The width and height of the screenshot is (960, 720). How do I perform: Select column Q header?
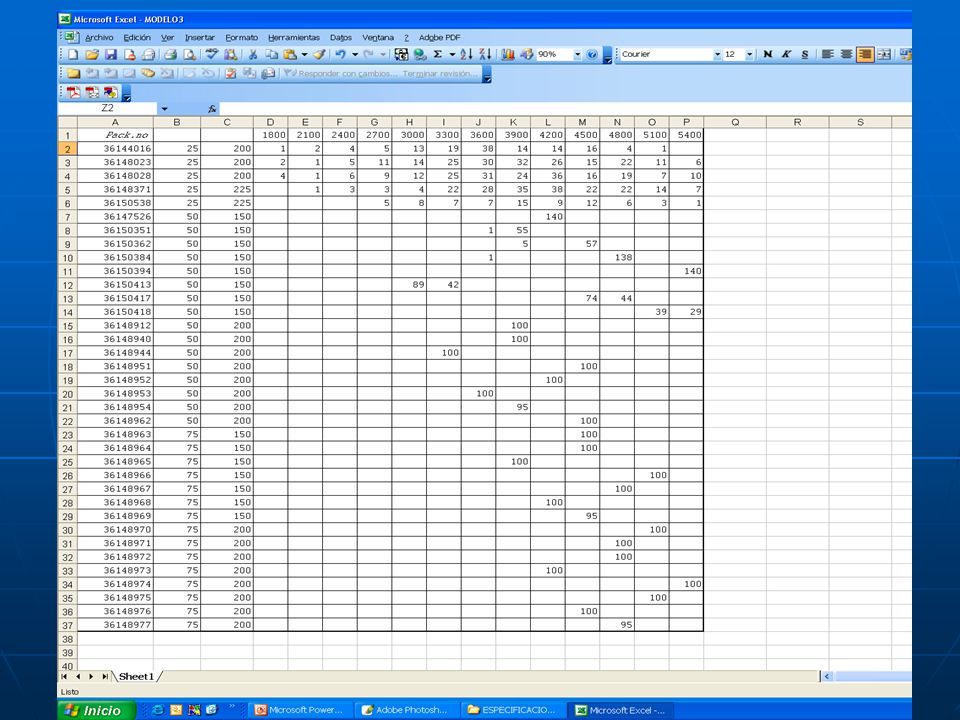[735, 122]
